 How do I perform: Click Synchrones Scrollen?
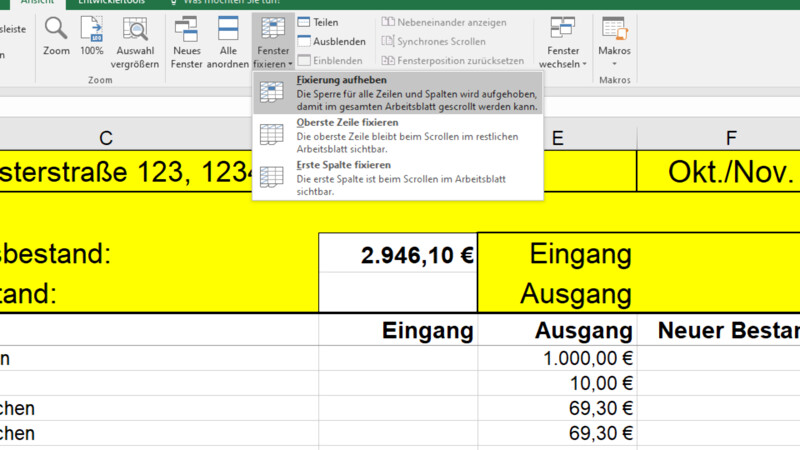pos(434,41)
